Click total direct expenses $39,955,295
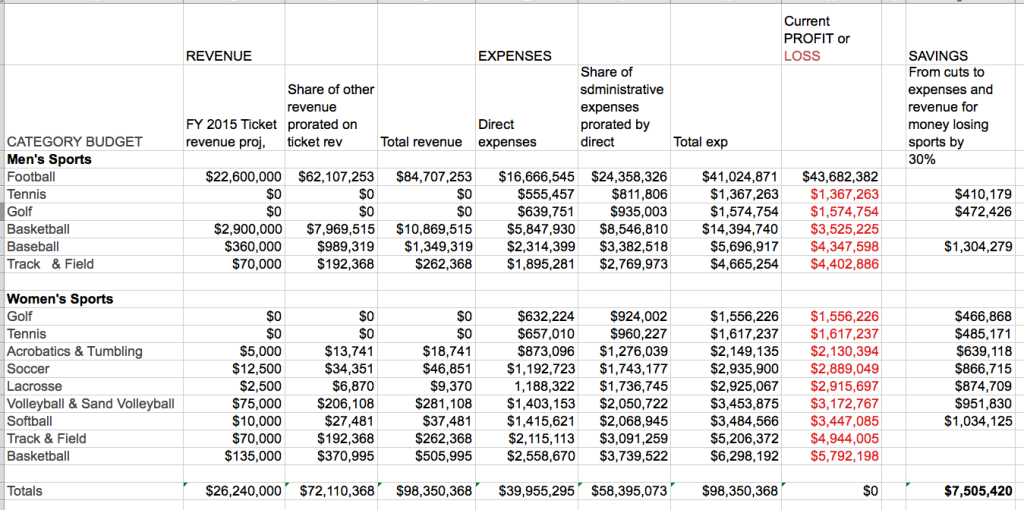This screenshot has height=510, width=1024. pos(536,491)
